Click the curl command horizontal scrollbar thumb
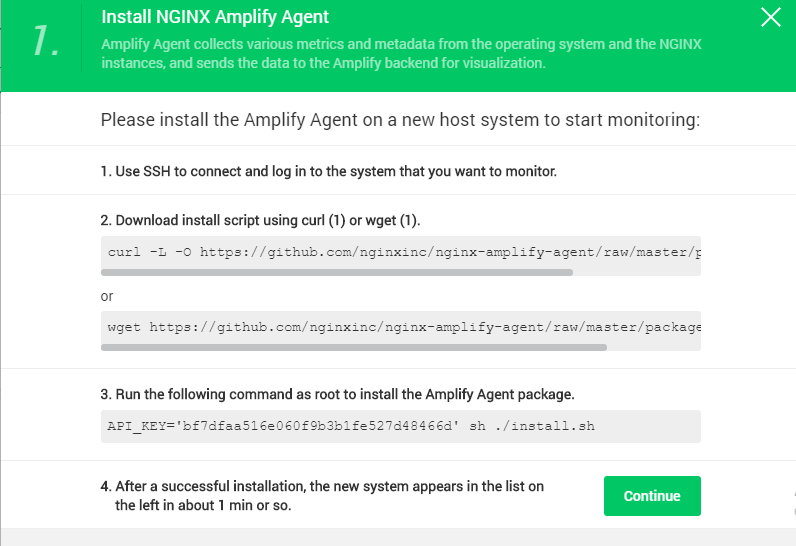 [337, 272]
